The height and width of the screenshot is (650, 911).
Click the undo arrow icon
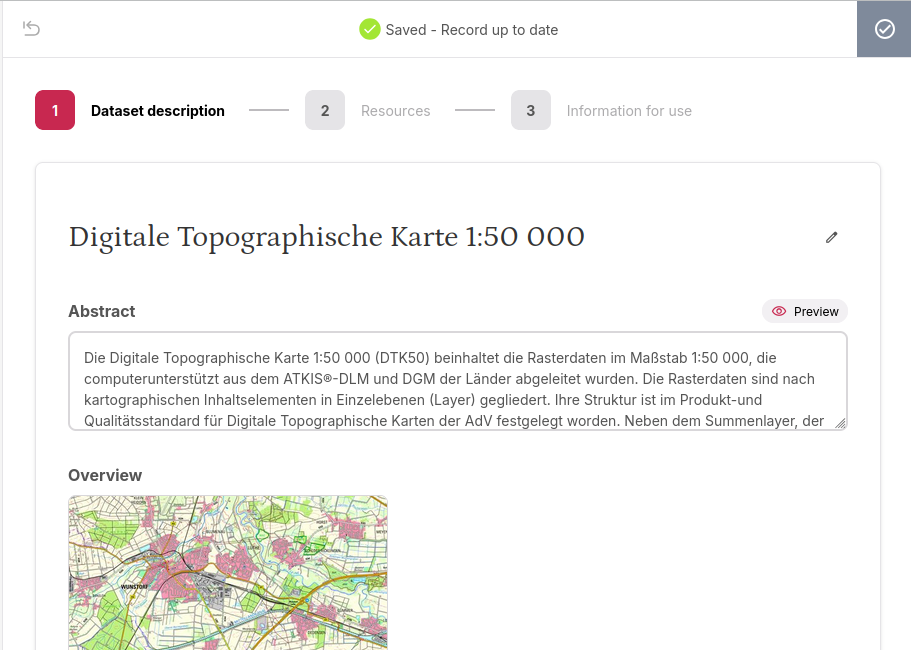pyautogui.click(x=31, y=28)
